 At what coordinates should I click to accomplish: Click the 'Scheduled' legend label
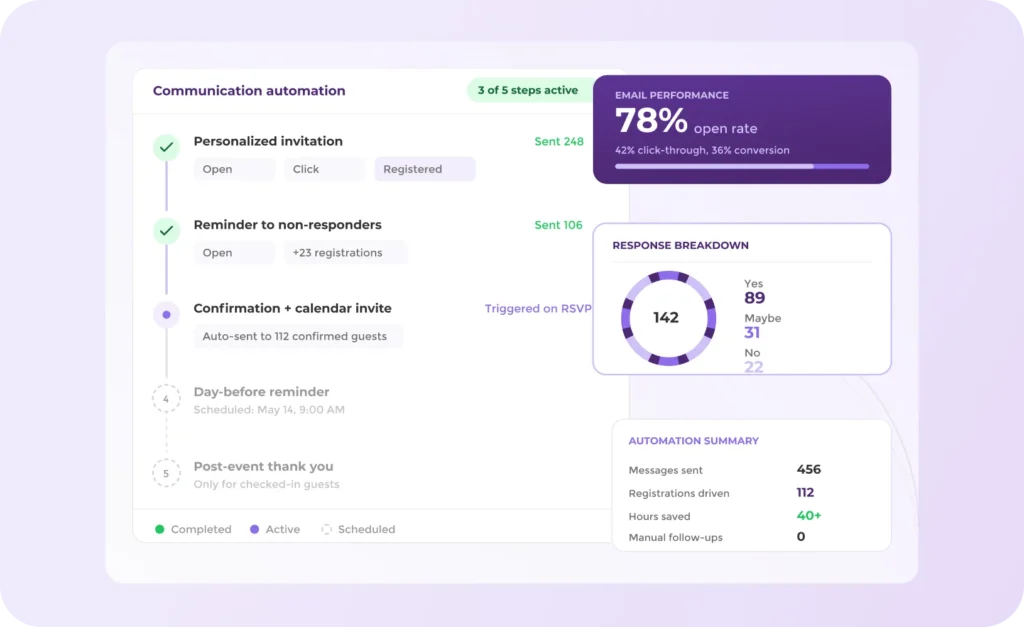(366, 529)
